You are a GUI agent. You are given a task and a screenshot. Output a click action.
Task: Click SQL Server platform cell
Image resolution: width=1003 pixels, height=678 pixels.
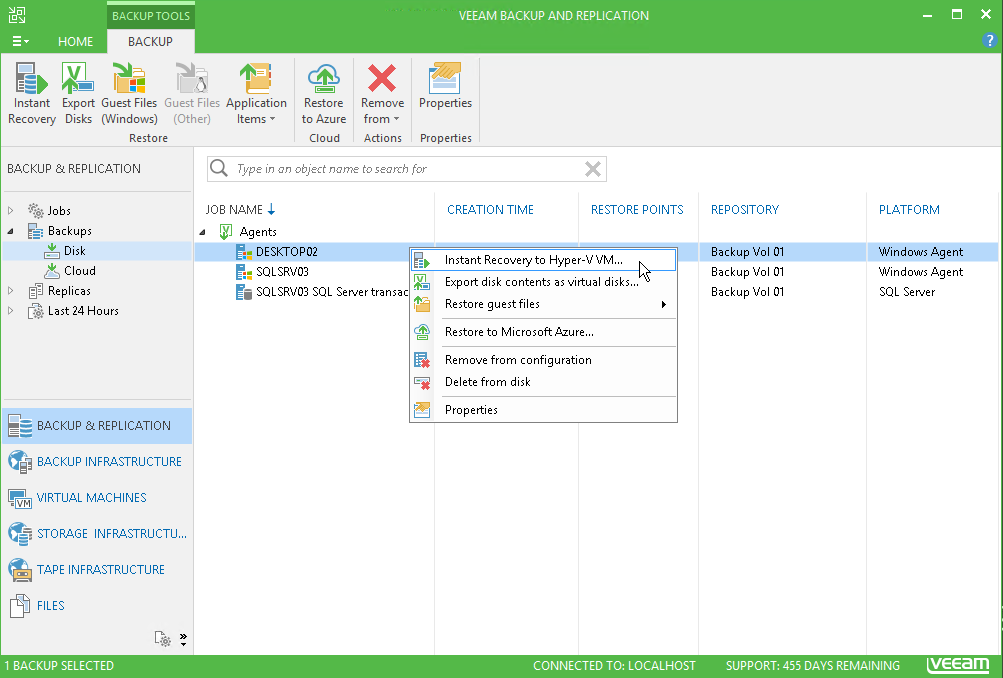pos(906,292)
